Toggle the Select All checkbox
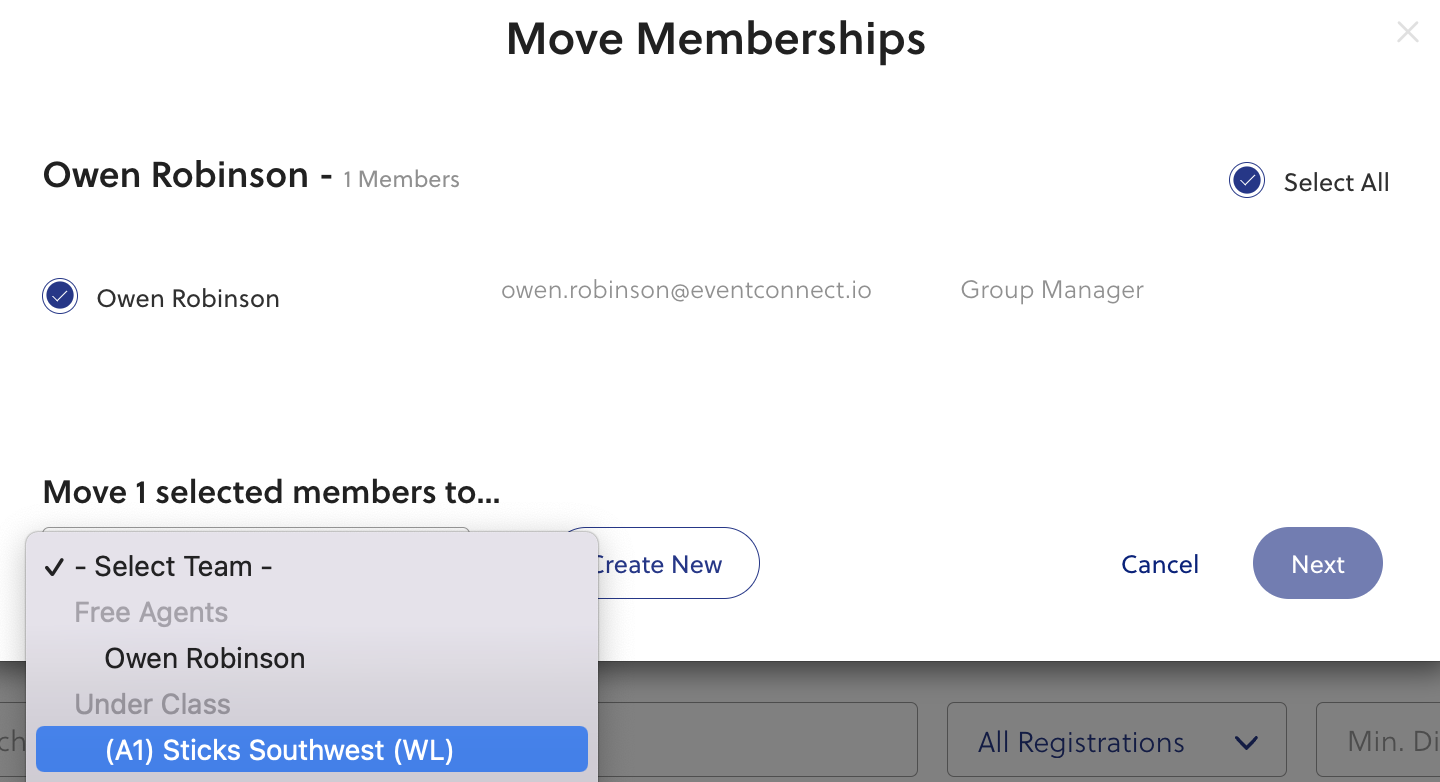This screenshot has height=782, width=1440. coord(1246,181)
